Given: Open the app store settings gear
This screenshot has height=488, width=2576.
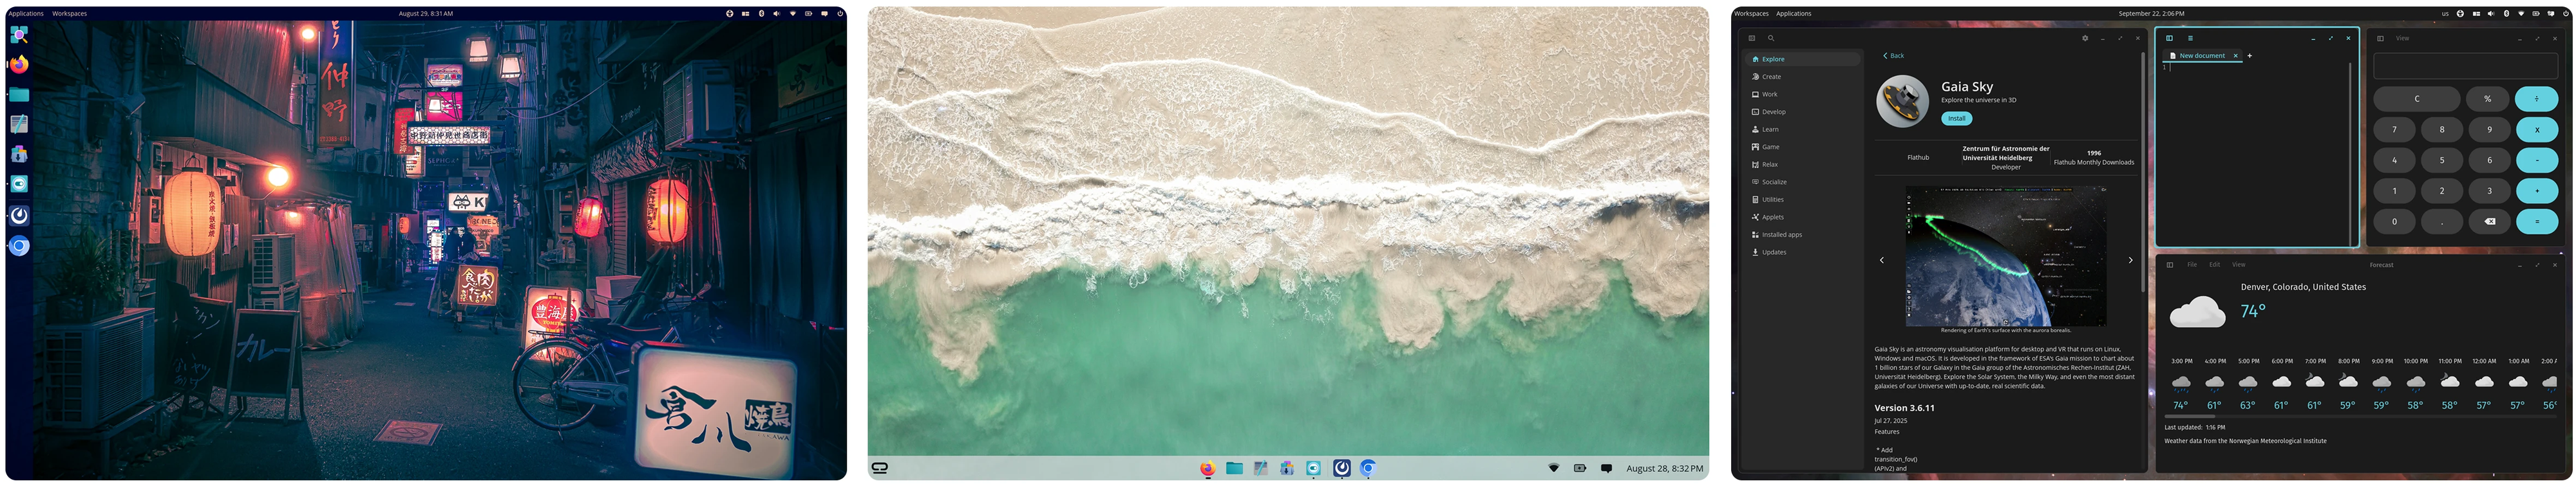Looking at the screenshot, I should click(2085, 39).
